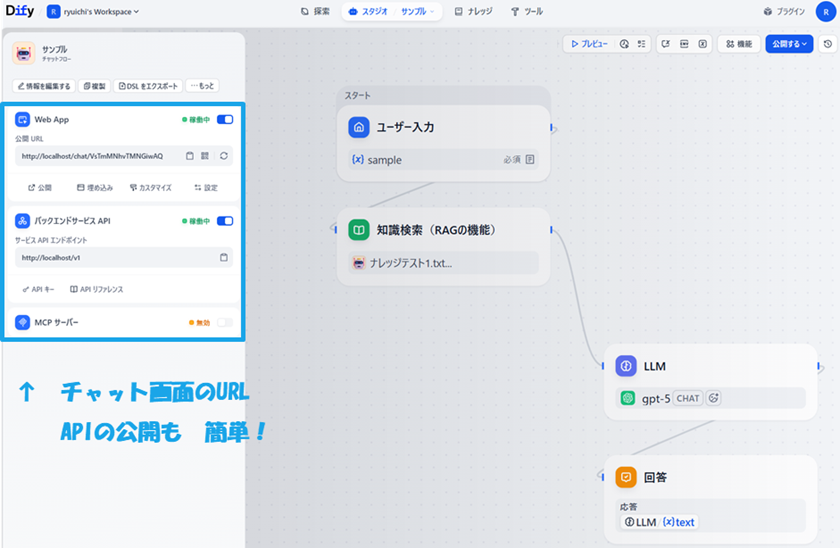Click the CHAT mode badge

(687, 399)
